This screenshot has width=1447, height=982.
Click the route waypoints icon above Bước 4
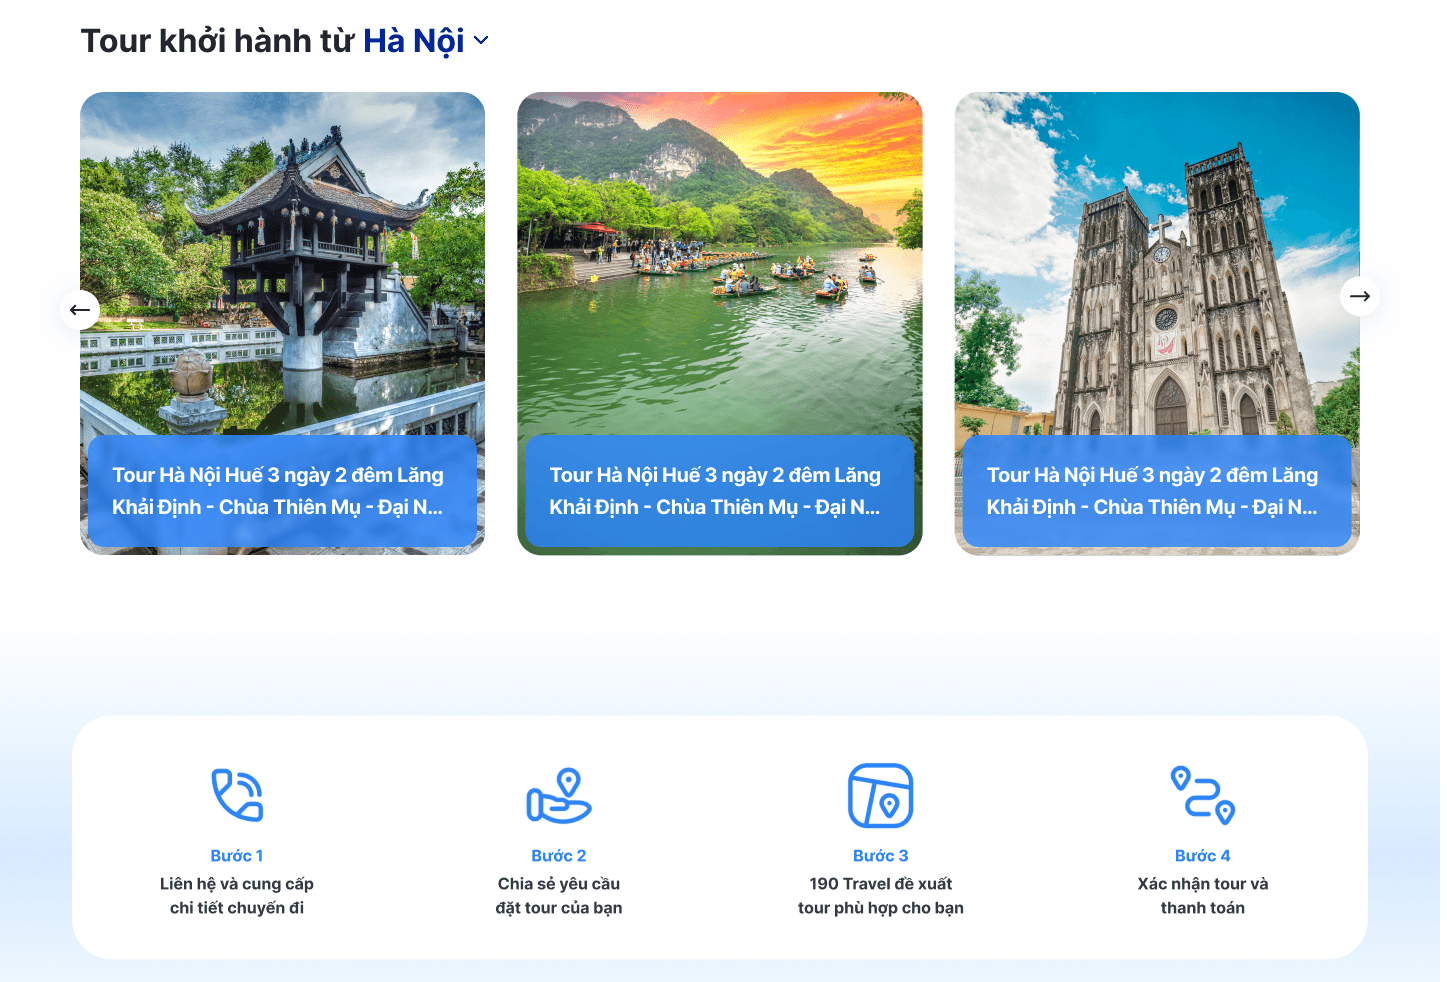tap(1202, 796)
